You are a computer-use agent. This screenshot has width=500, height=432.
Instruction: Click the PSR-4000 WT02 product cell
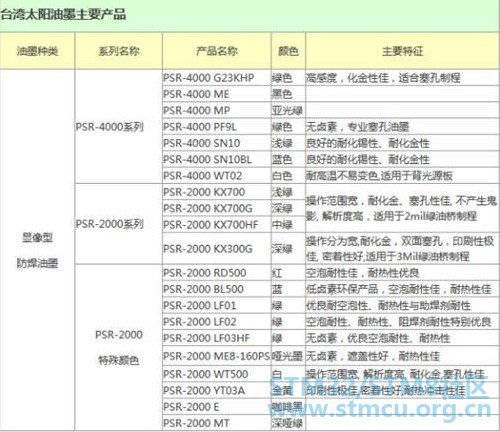pyautogui.click(x=217, y=176)
